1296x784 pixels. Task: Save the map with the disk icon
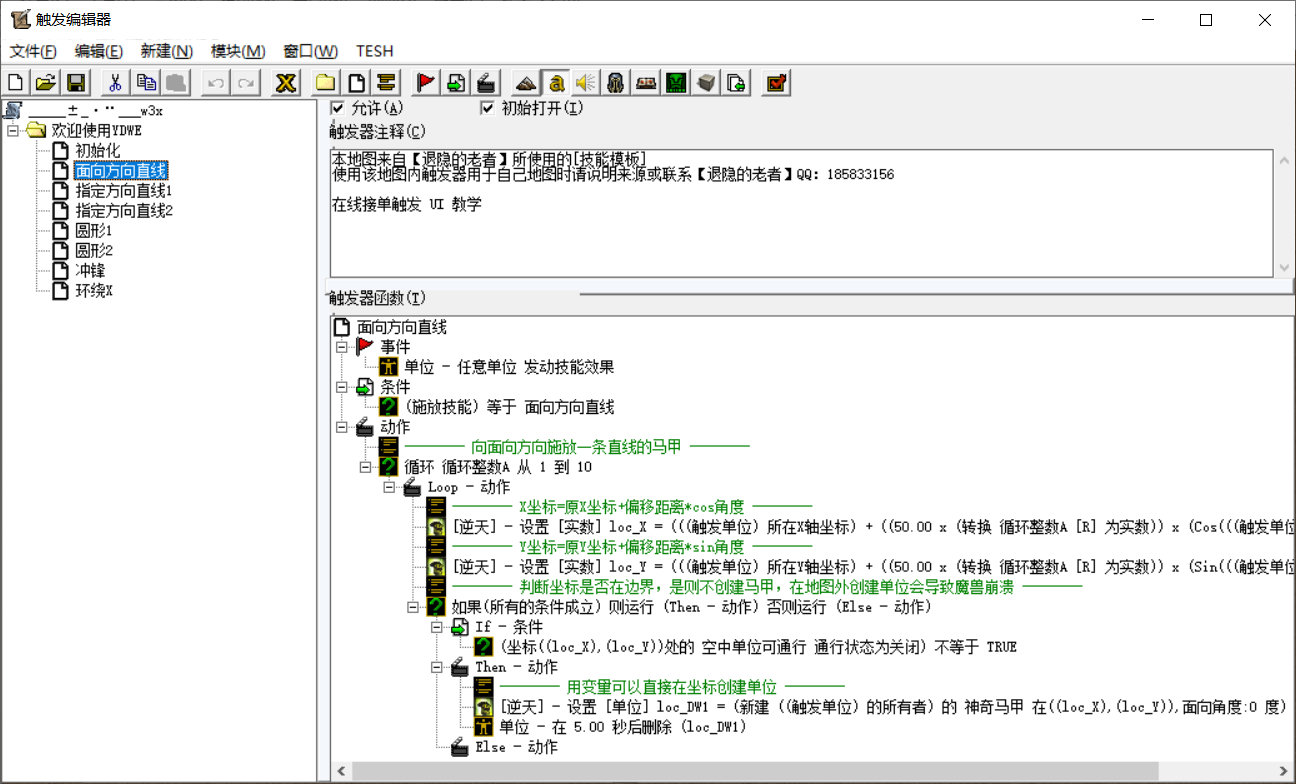click(x=74, y=82)
